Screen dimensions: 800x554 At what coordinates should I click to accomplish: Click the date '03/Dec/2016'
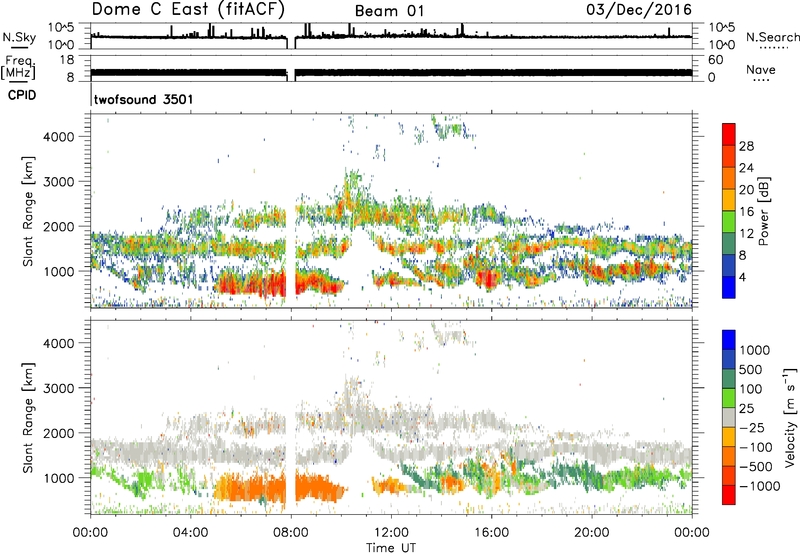pos(639,10)
